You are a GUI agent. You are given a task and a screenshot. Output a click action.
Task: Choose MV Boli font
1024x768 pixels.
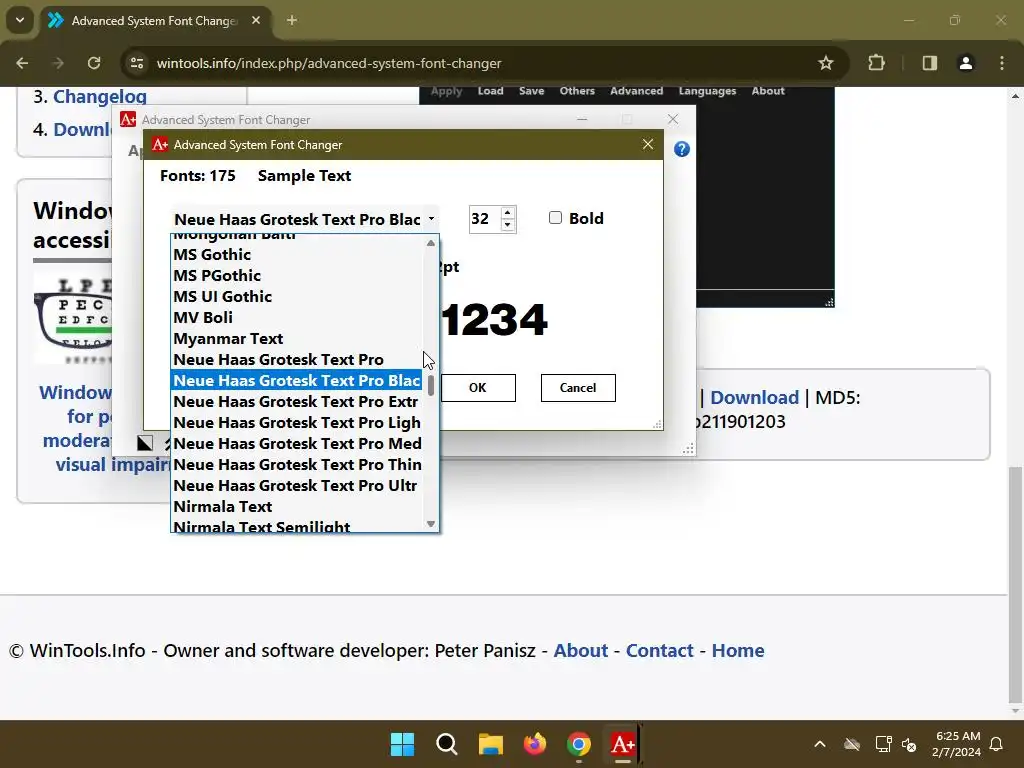(297, 317)
